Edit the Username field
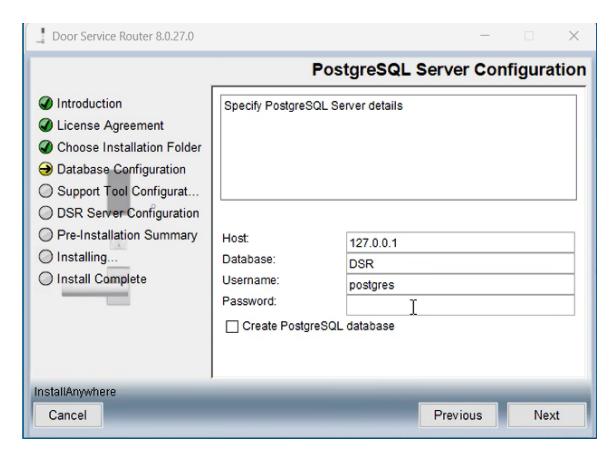The width and height of the screenshot is (616, 464). pyautogui.click(x=460, y=284)
